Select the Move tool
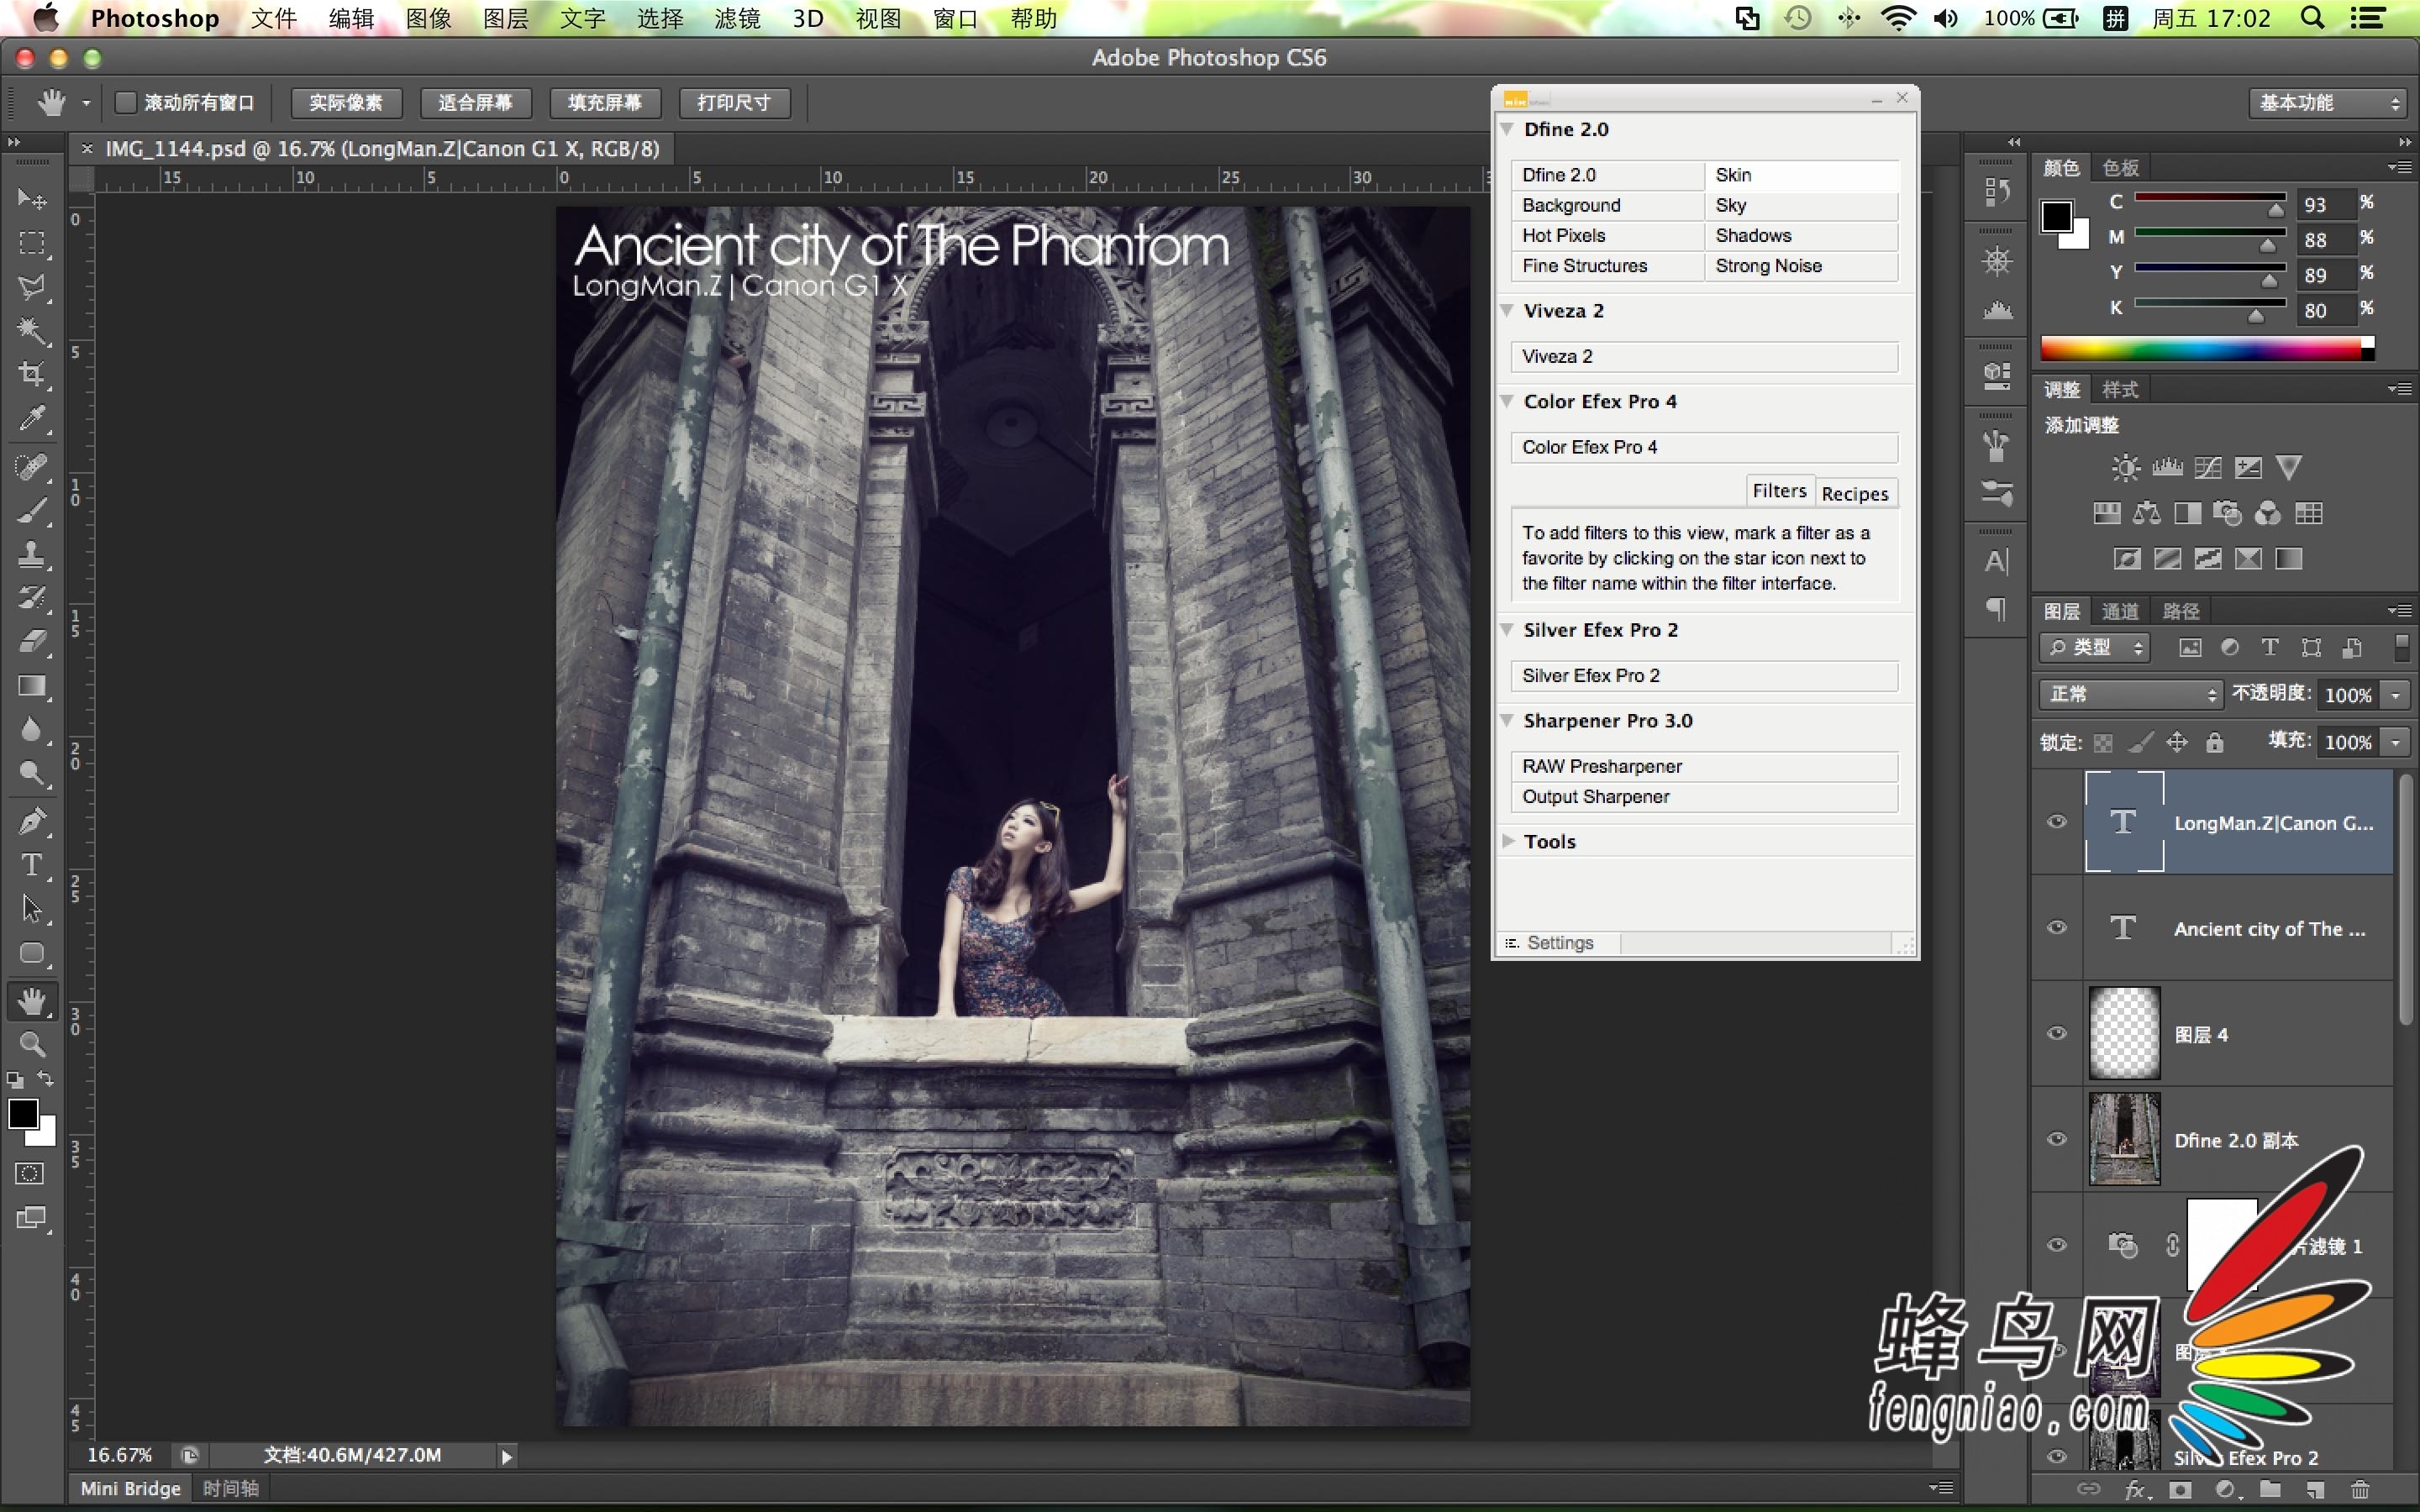This screenshot has width=2420, height=1512. point(32,199)
